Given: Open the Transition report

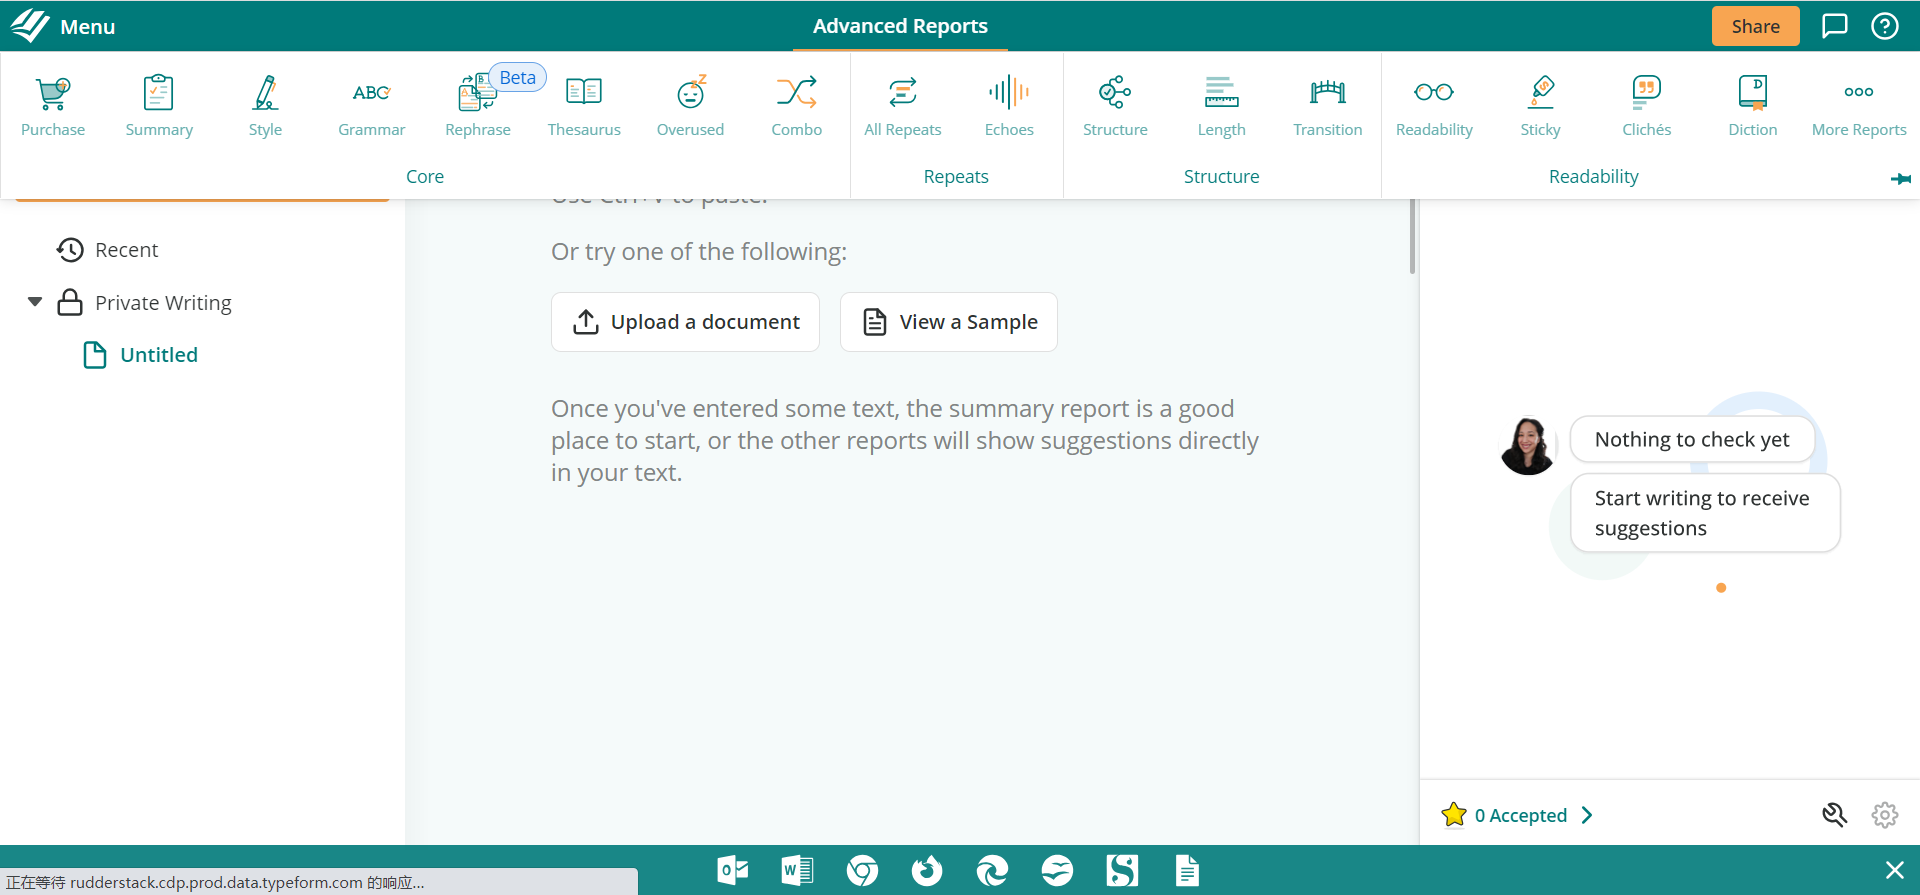Looking at the screenshot, I should [x=1327, y=106].
